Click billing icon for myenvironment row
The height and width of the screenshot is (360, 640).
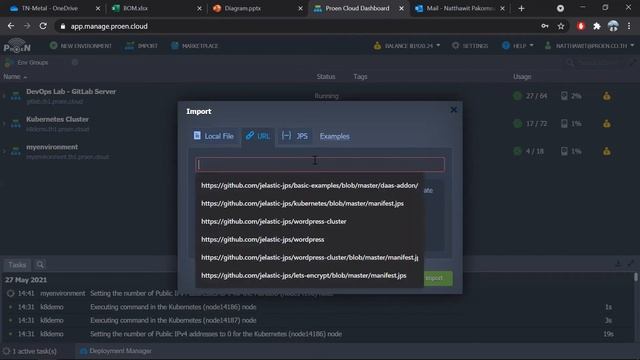607,151
